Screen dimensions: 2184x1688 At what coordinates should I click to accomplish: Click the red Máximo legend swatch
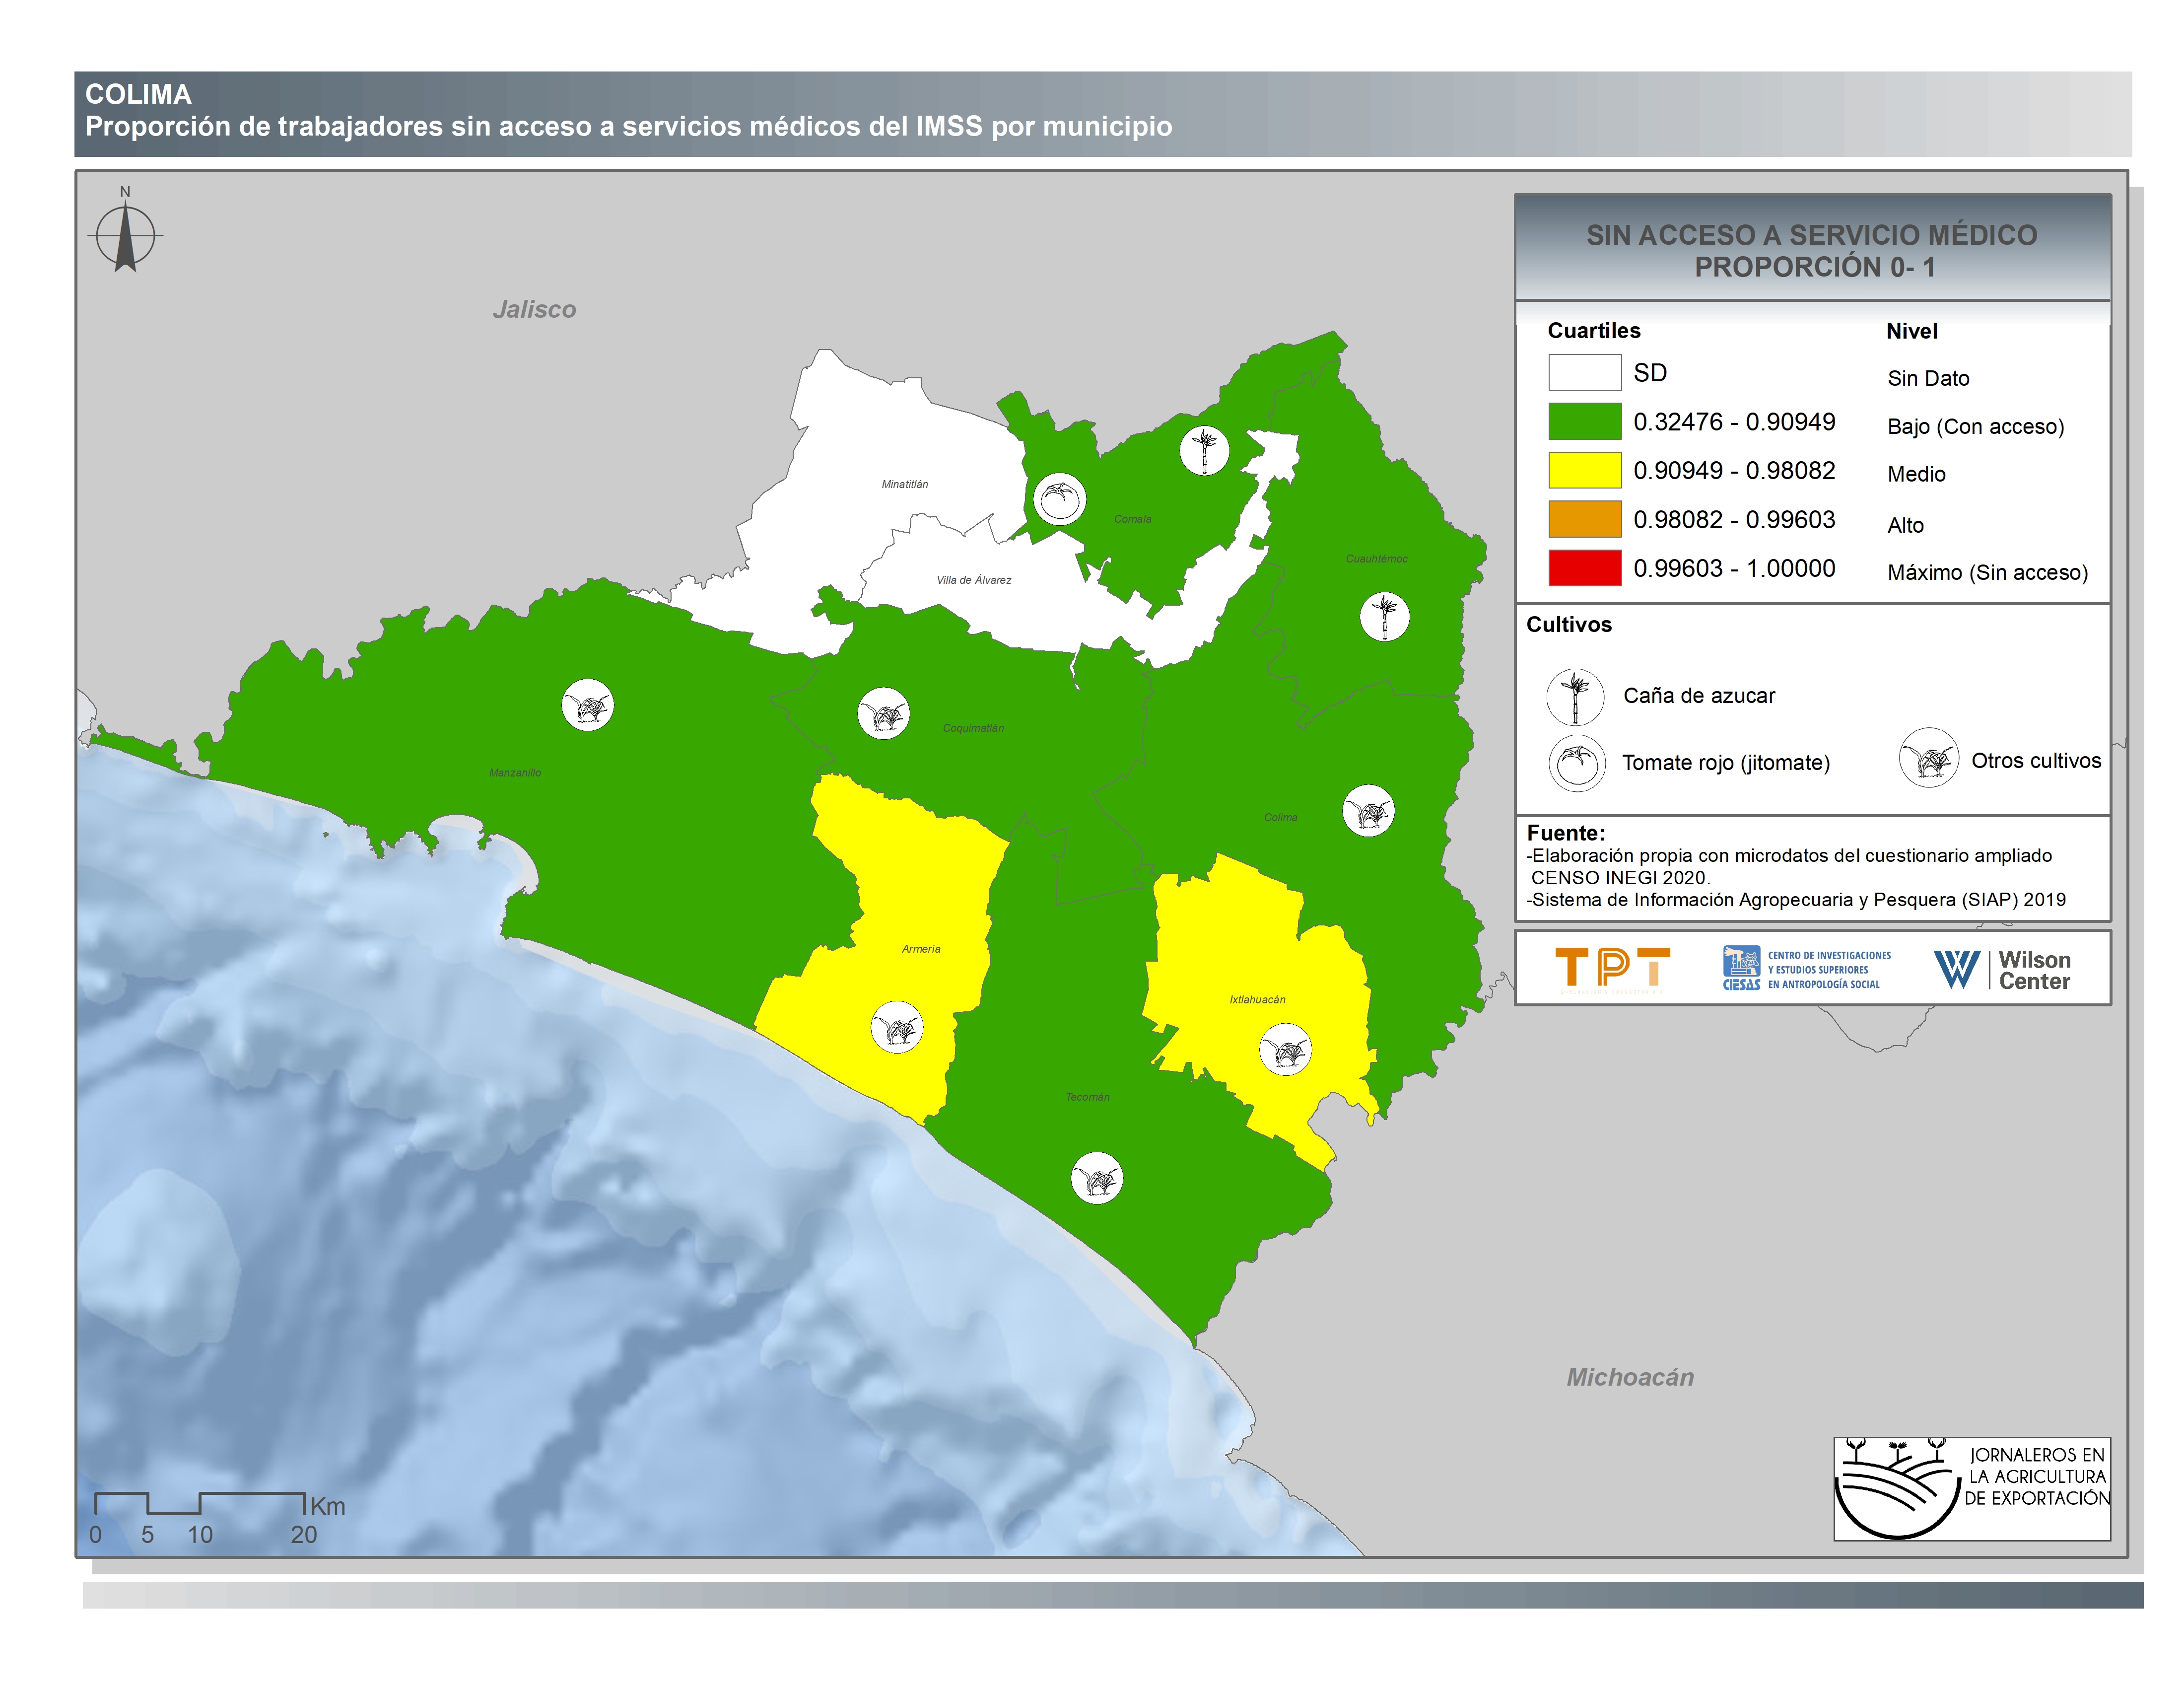[x=1584, y=568]
